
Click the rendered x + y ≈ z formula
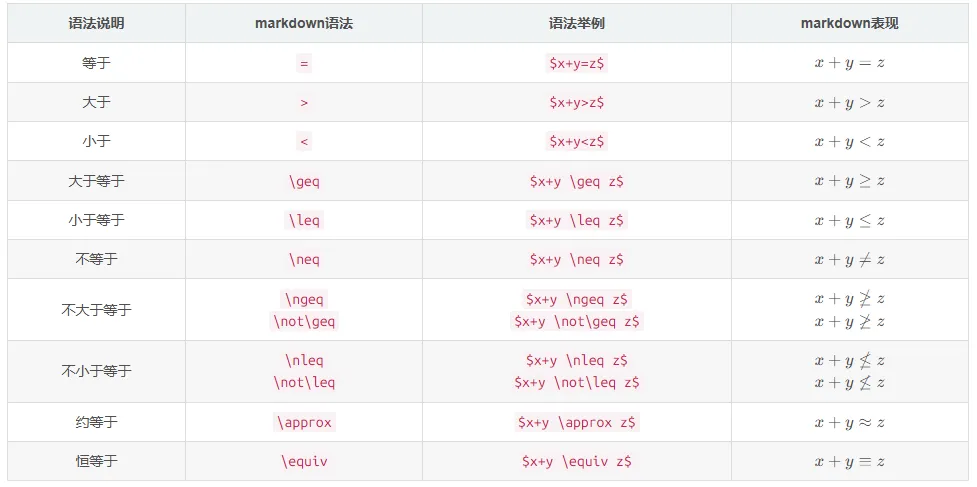point(850,423)
